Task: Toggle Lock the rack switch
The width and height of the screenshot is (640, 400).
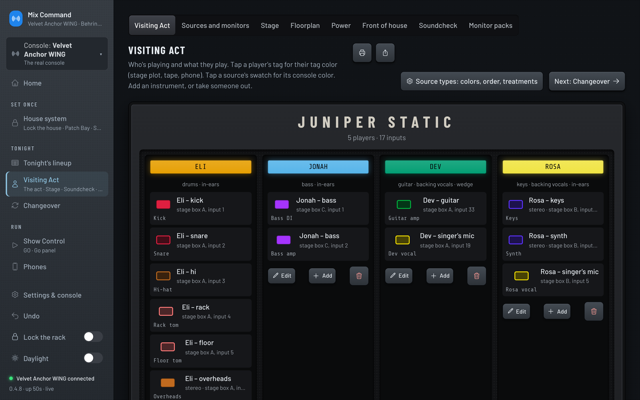Action: pos(93,337)
